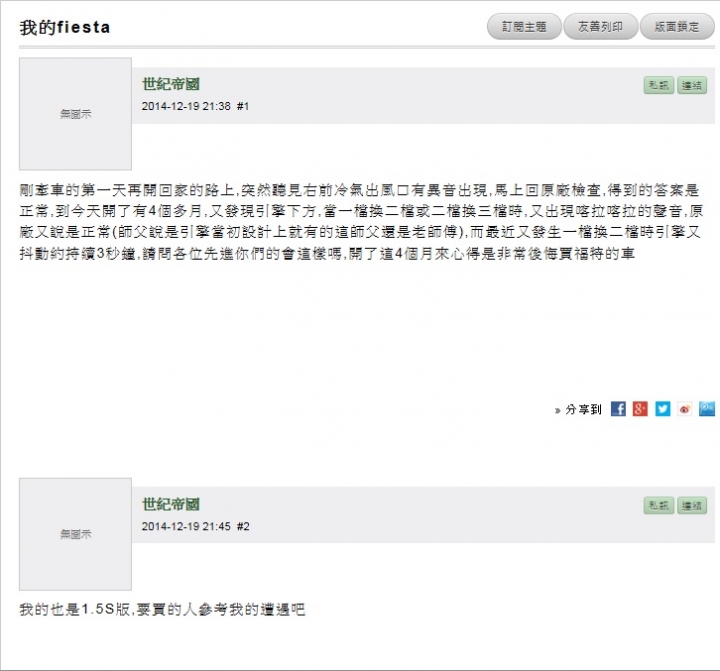Viewport: 720px width, 671px height.
Task: Click avatar placeholder of post #2
Action: 75,534
